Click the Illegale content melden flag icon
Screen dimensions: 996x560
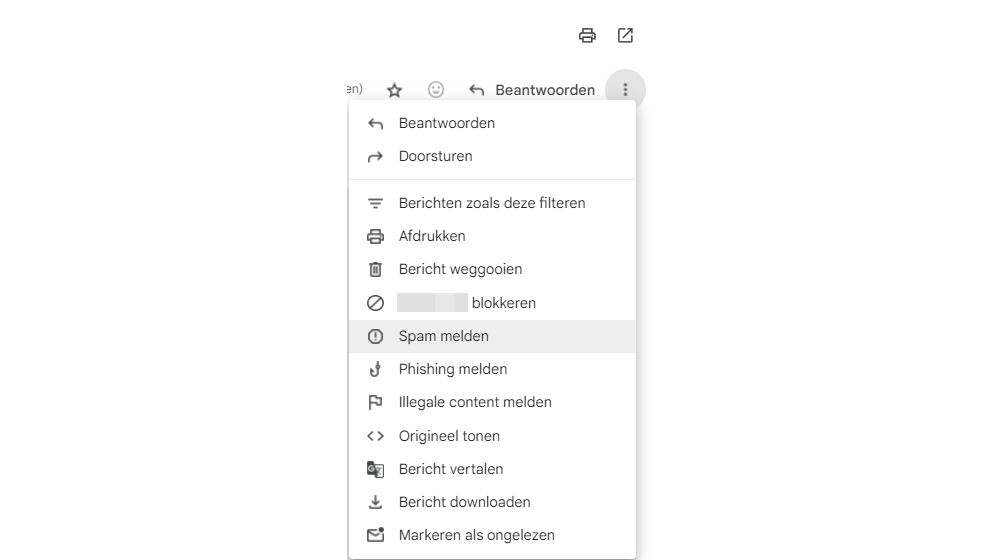(376, 402)
